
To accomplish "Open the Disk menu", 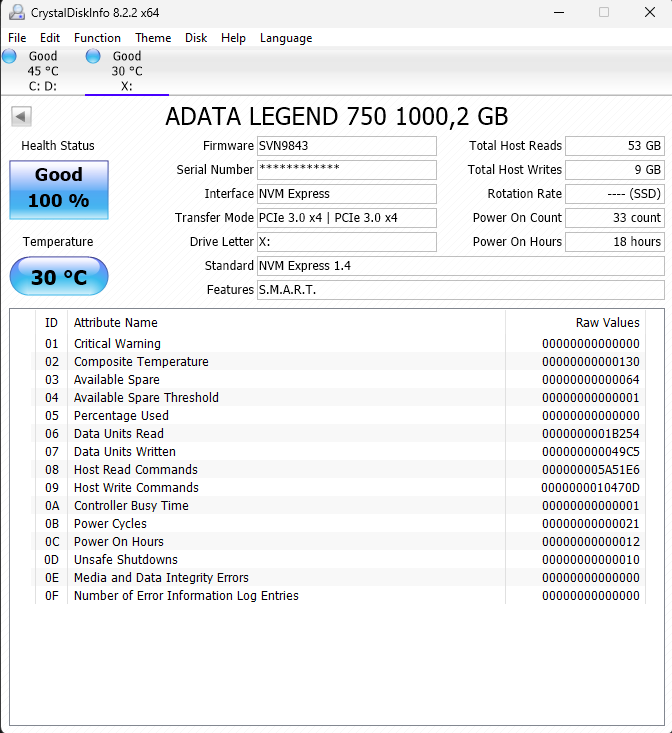I will 196,38.
